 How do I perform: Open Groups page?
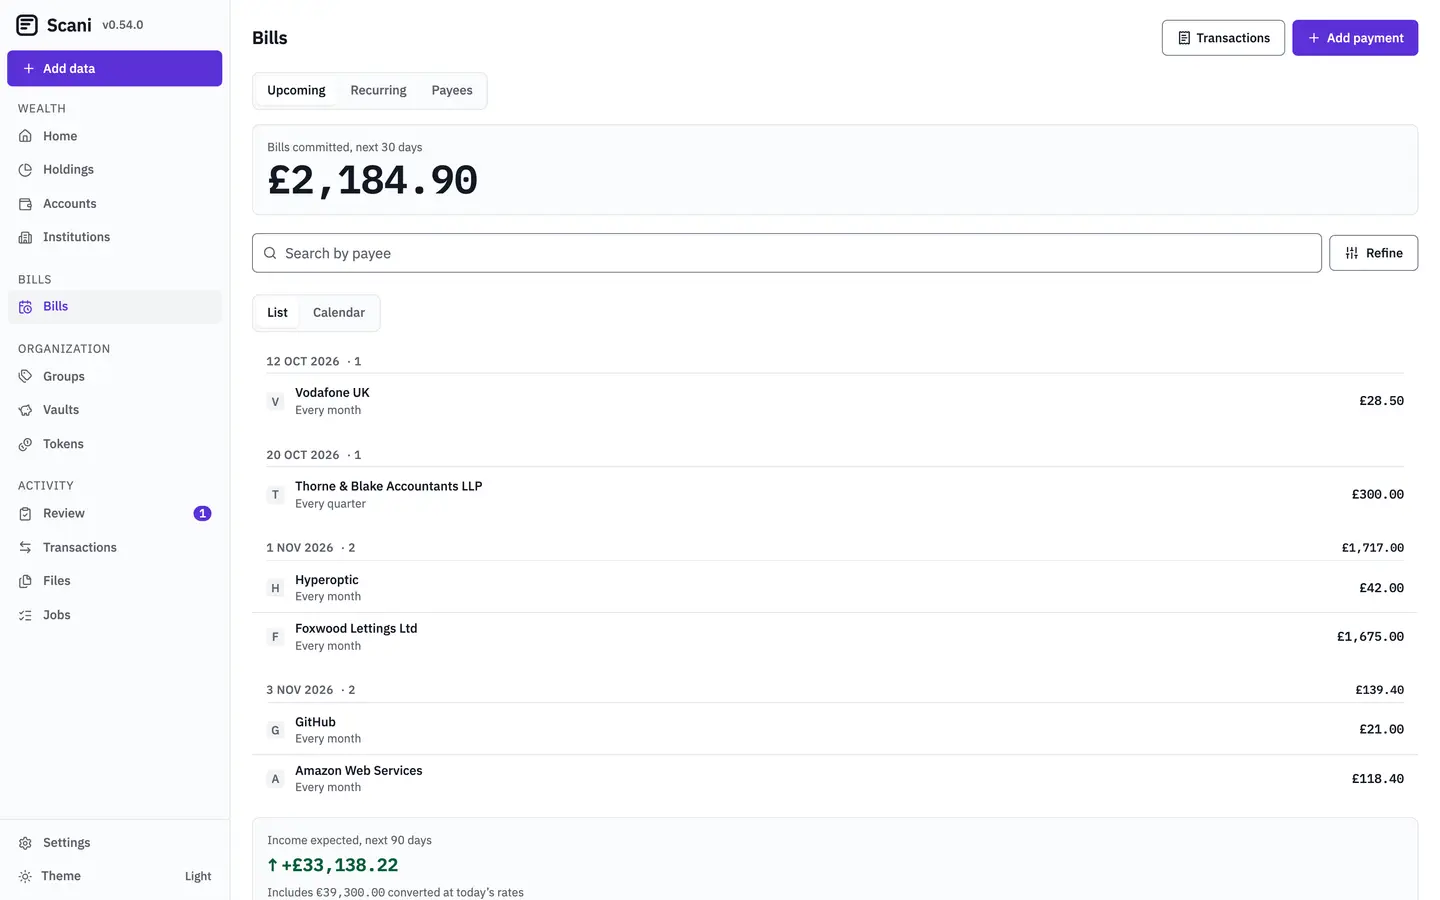(114, 376)
